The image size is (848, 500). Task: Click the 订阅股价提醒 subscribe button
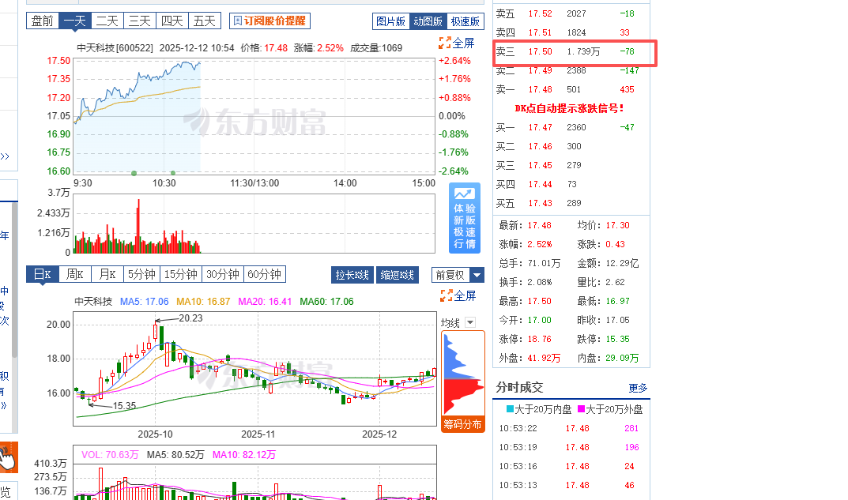pos(270,21)
